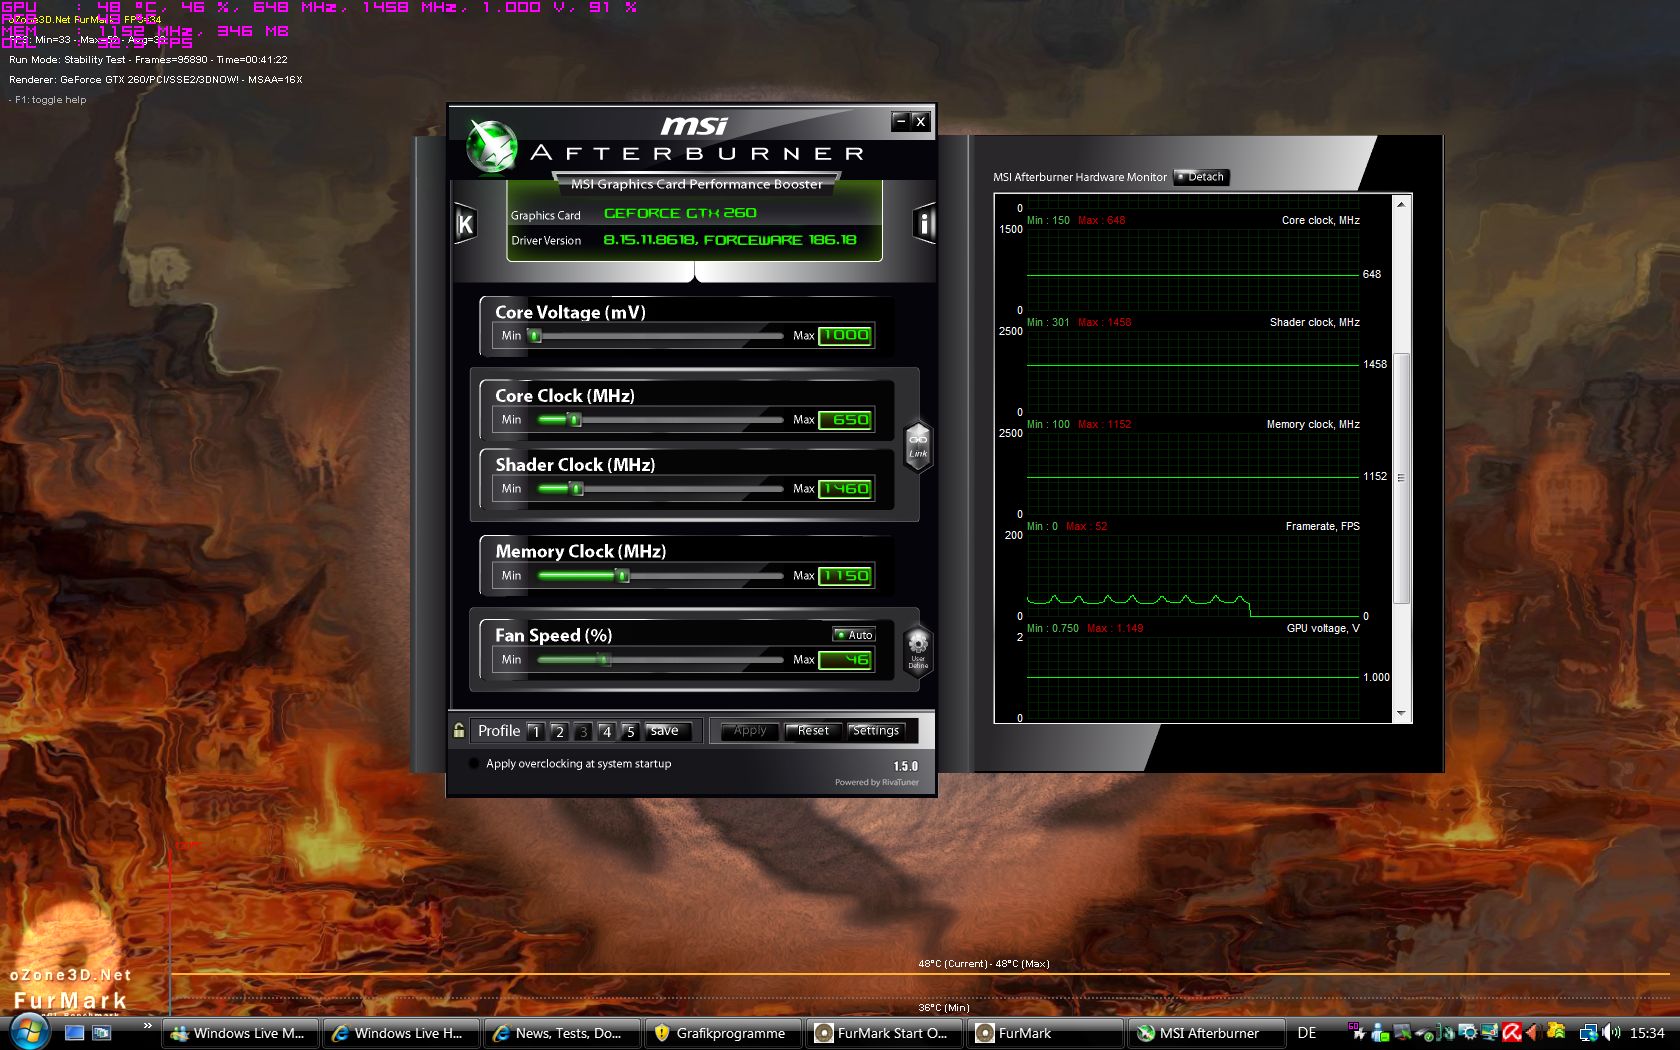Click the MSI Afterburner dragon logo
Screen dimensions: 1680x1050
(x=491, y=147)
